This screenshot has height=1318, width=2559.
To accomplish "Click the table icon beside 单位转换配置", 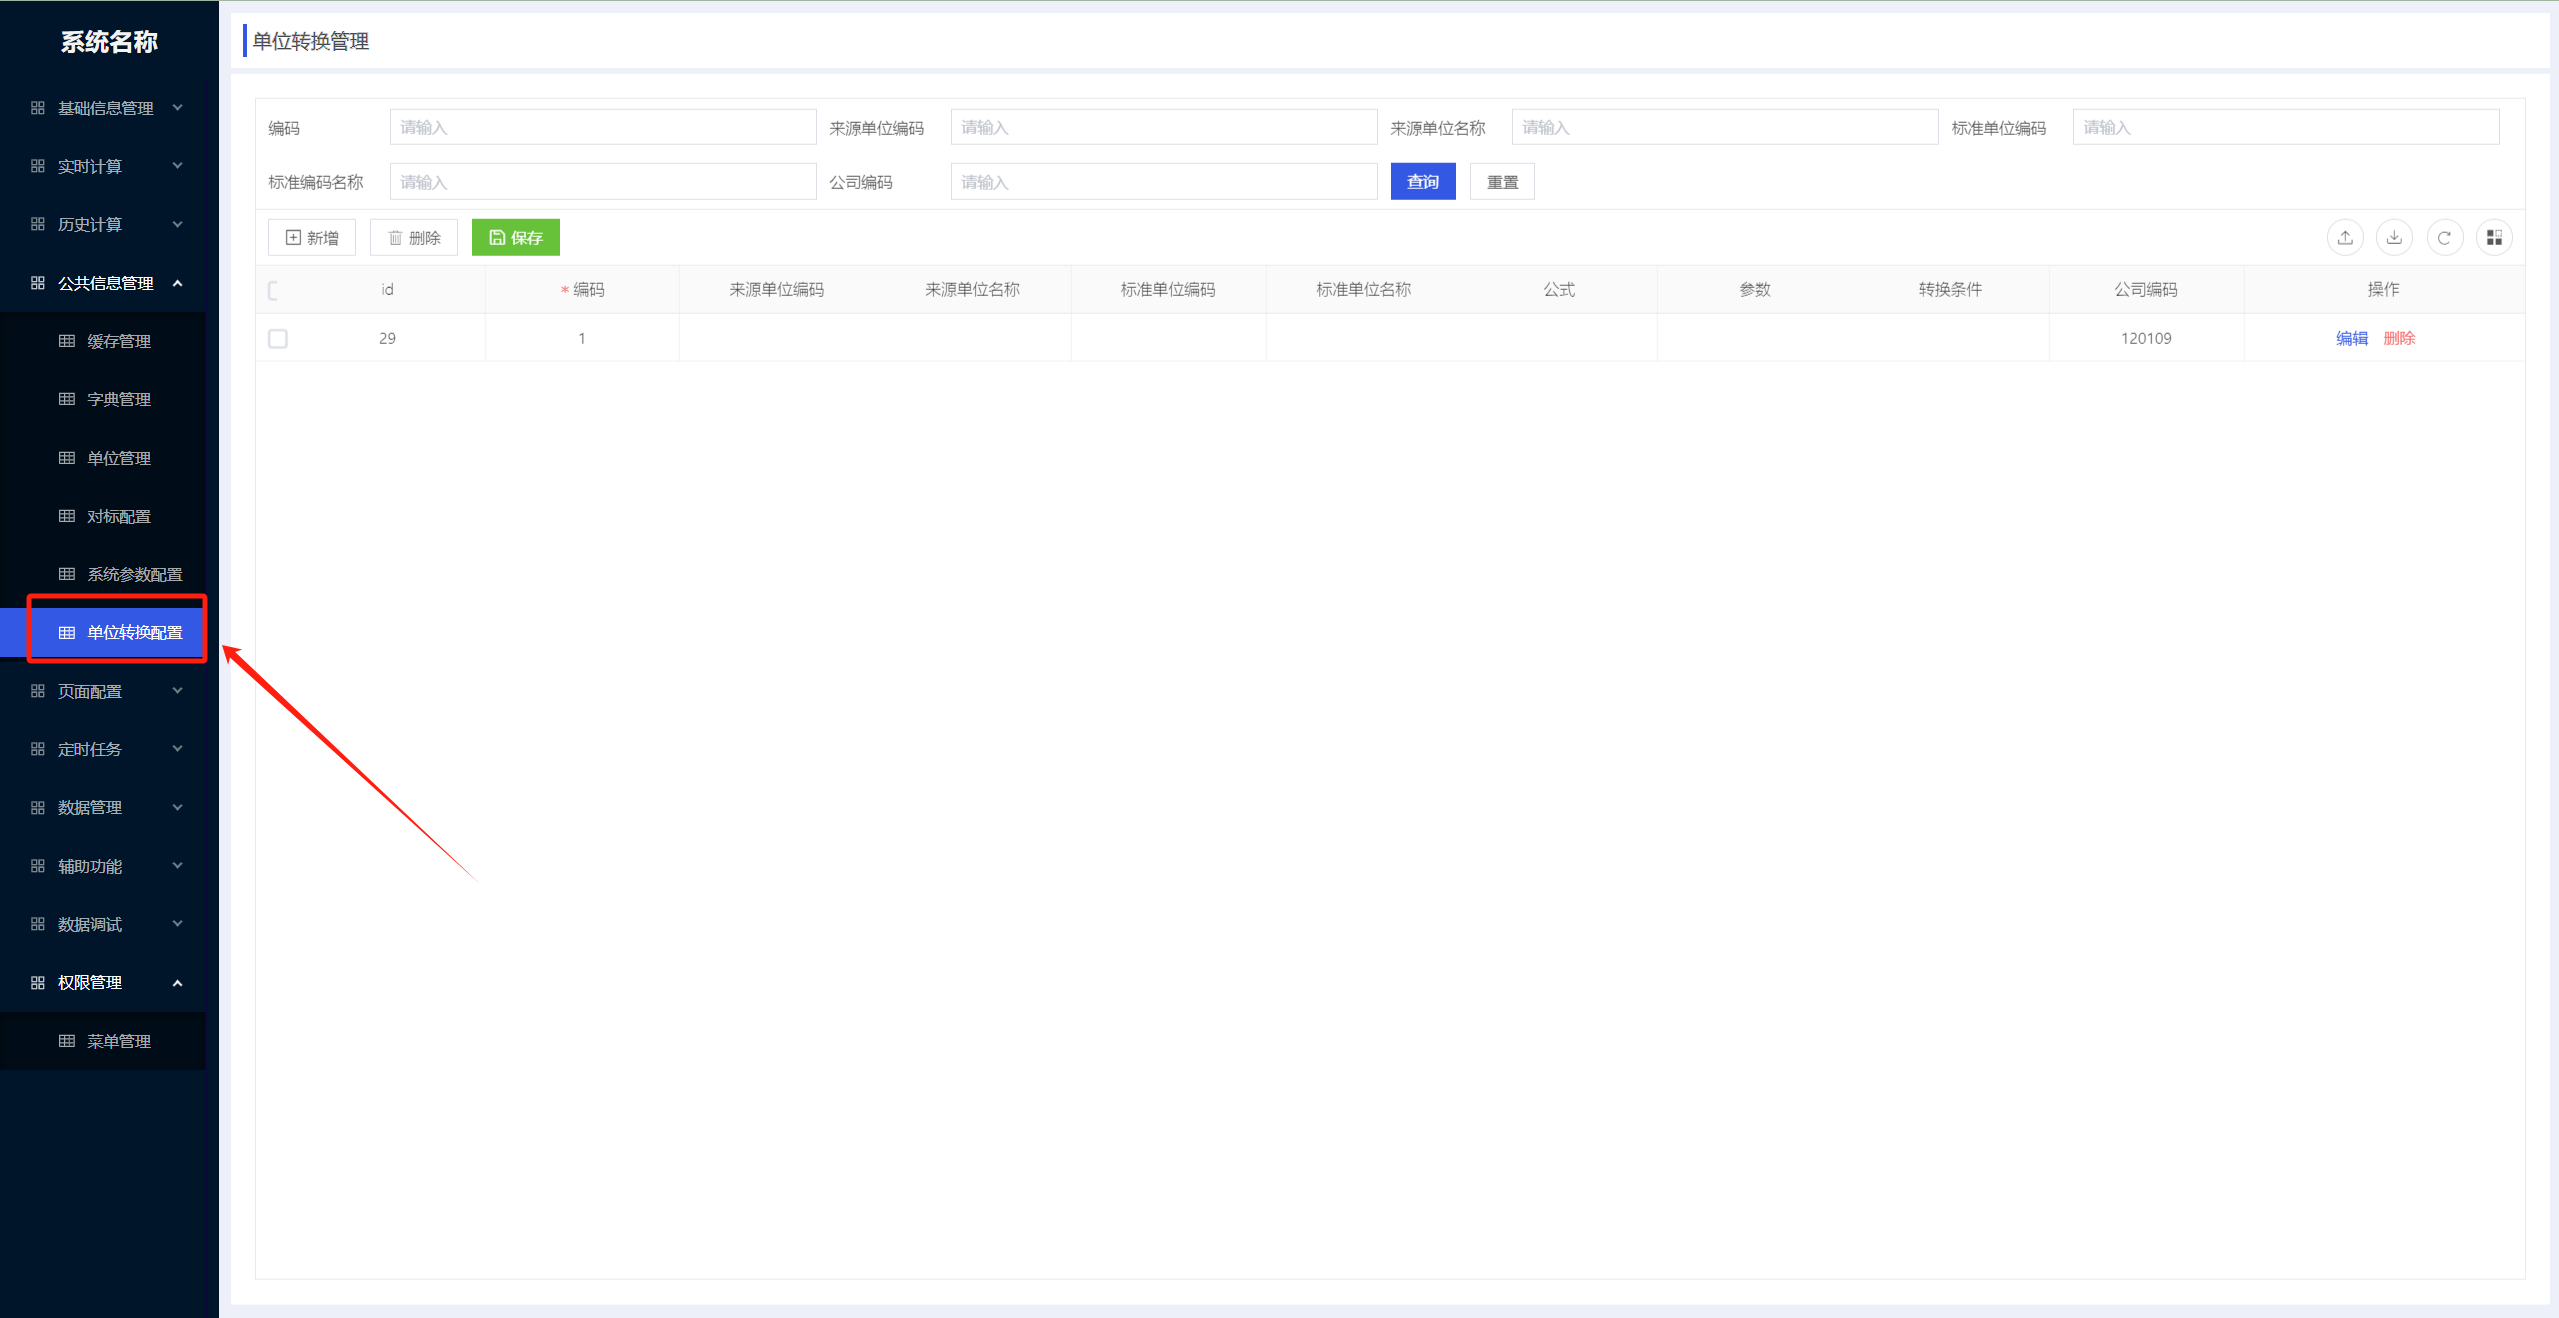I will [67, 633].
